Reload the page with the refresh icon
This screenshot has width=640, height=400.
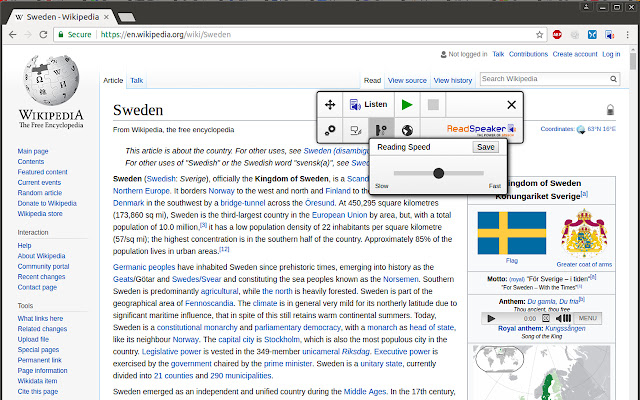43,35
